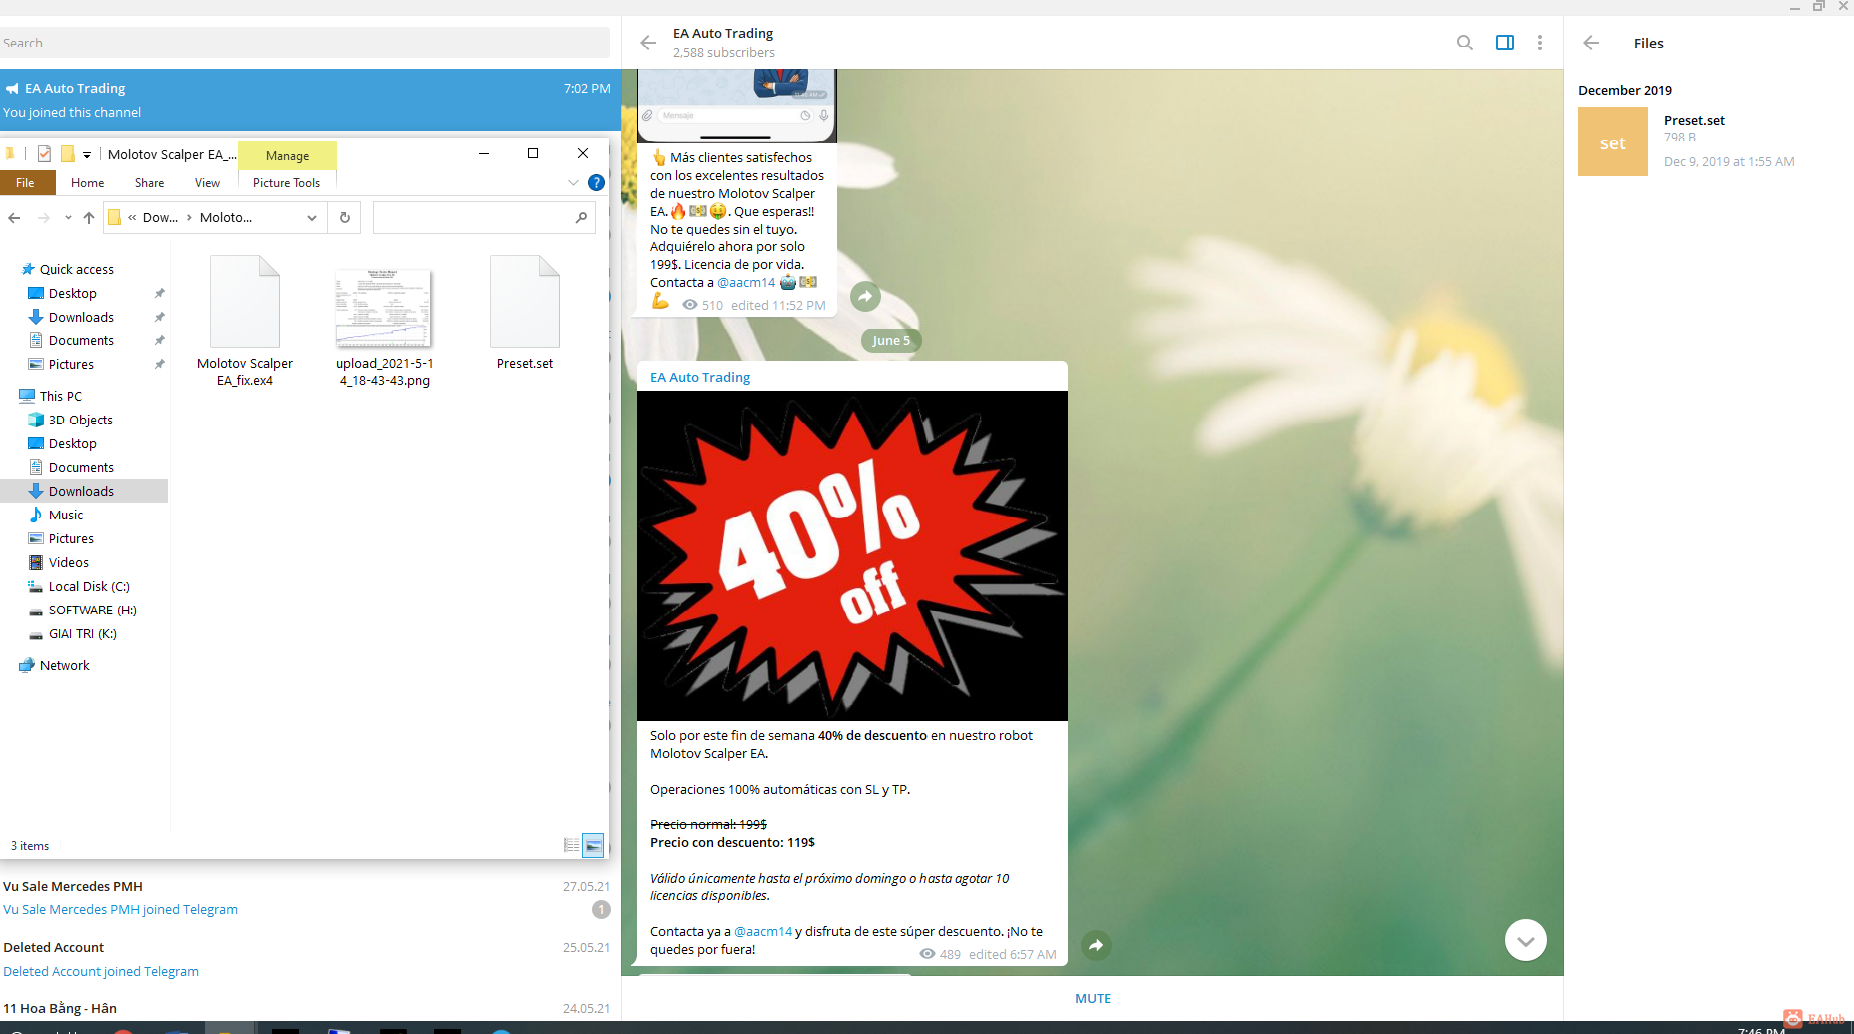Image resolution: width=1854 pixels, height=1034 pixels.
Task: Go back from the Files panel
Action: click(1591, 43)
